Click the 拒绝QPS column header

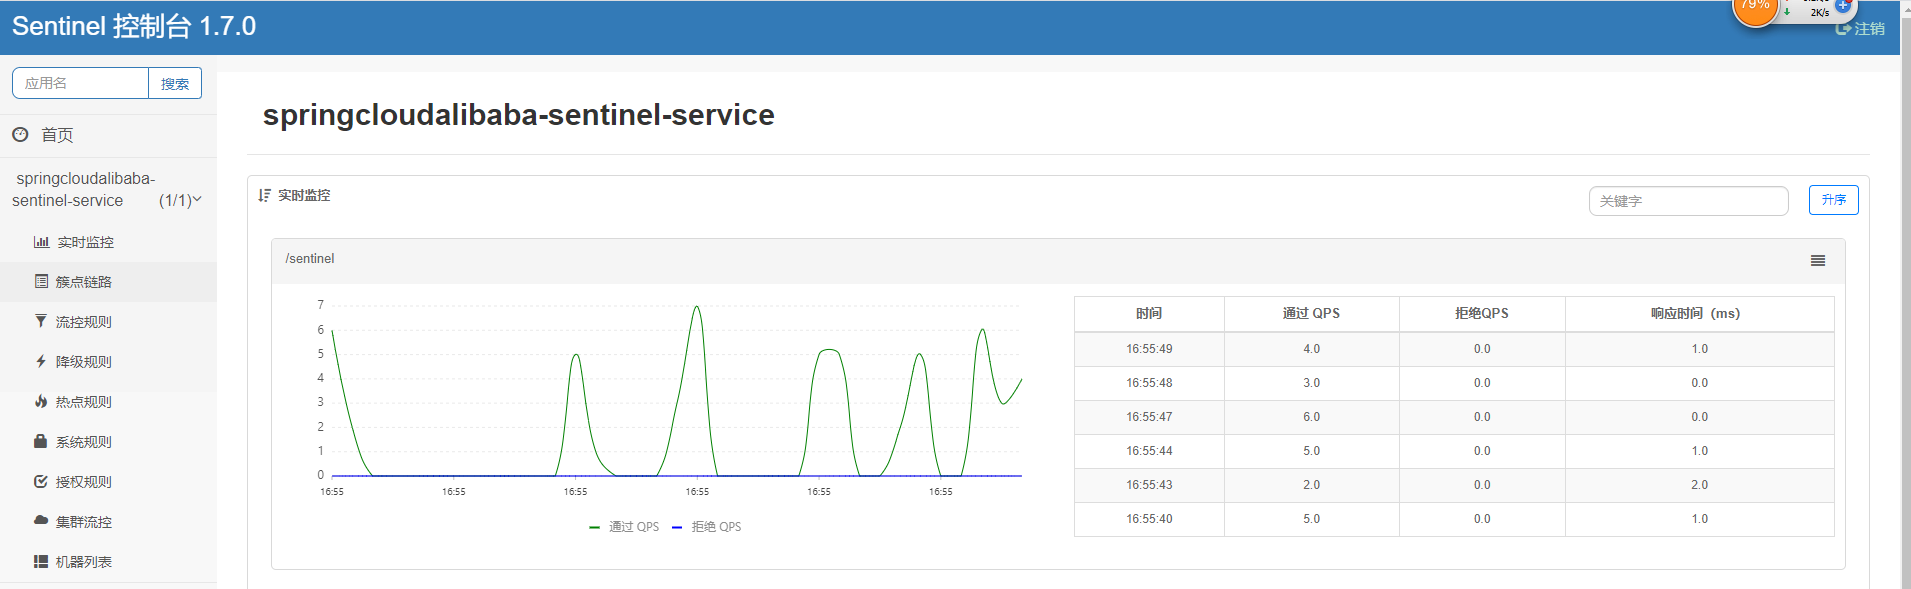pyautogui.click(x=1482, y=313)
